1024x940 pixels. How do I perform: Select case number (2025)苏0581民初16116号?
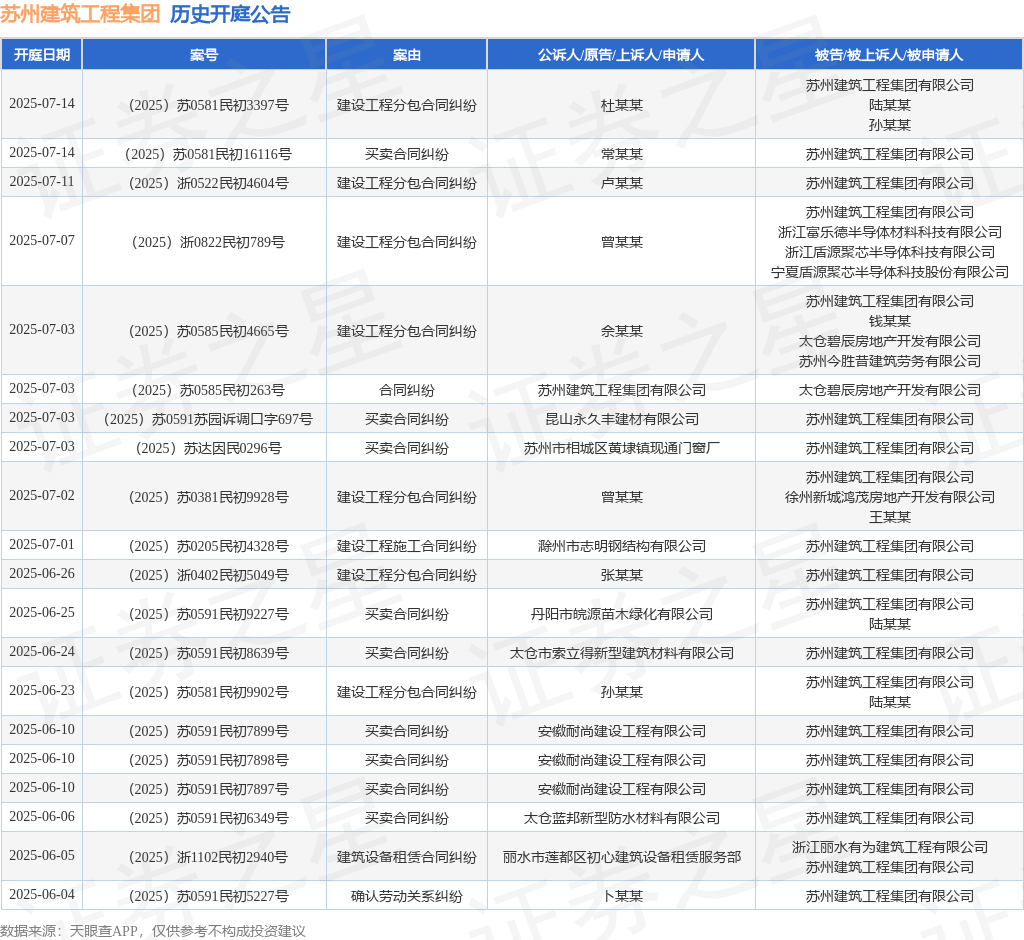pyautogui.click(x=208, y=154)
